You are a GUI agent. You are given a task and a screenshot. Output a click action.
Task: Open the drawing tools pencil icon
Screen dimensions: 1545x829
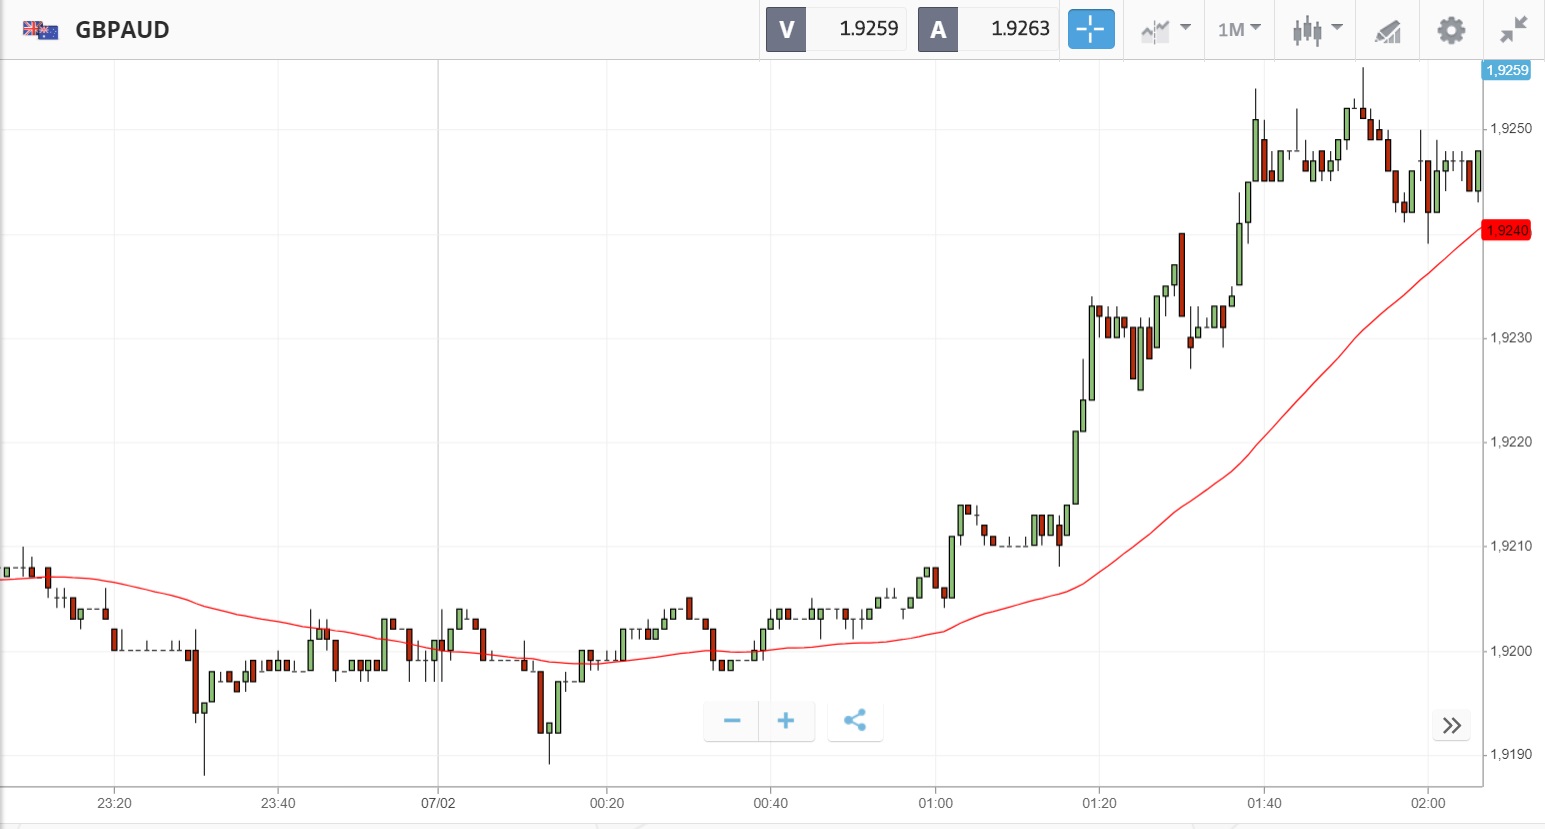coord(1387,31)
